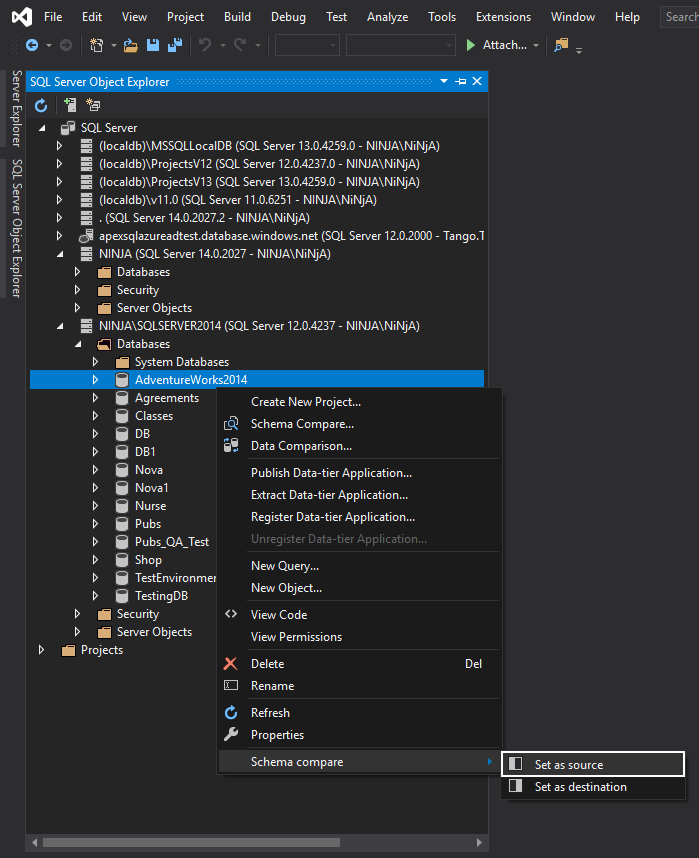Click the Add SQL Server icon
The image size is (699, 858).
tap(70, 105)
